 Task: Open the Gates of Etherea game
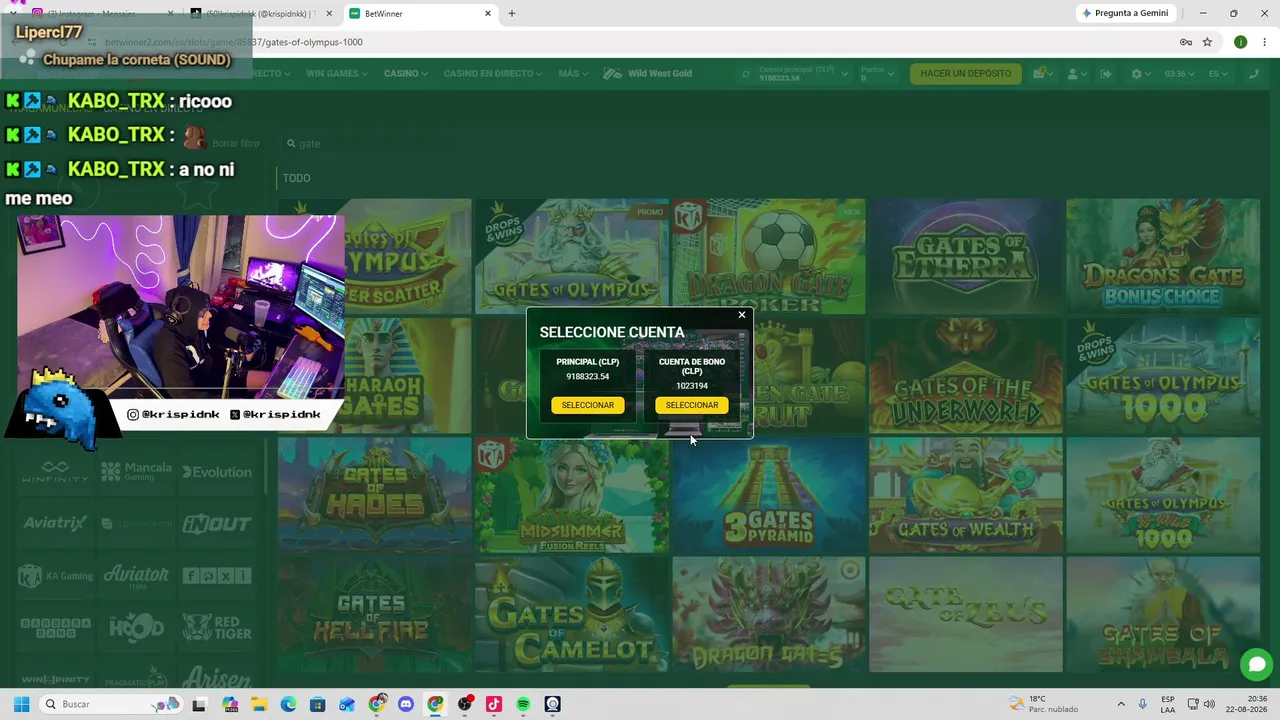(x=965, y=256)
